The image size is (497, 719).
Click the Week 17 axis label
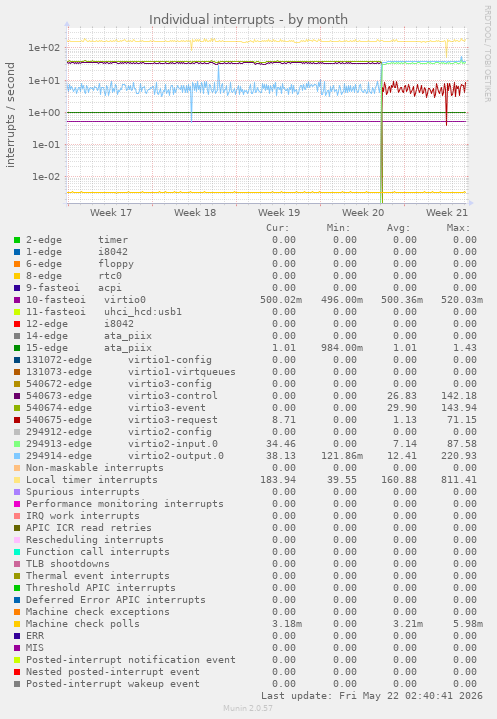pos(111,213)
